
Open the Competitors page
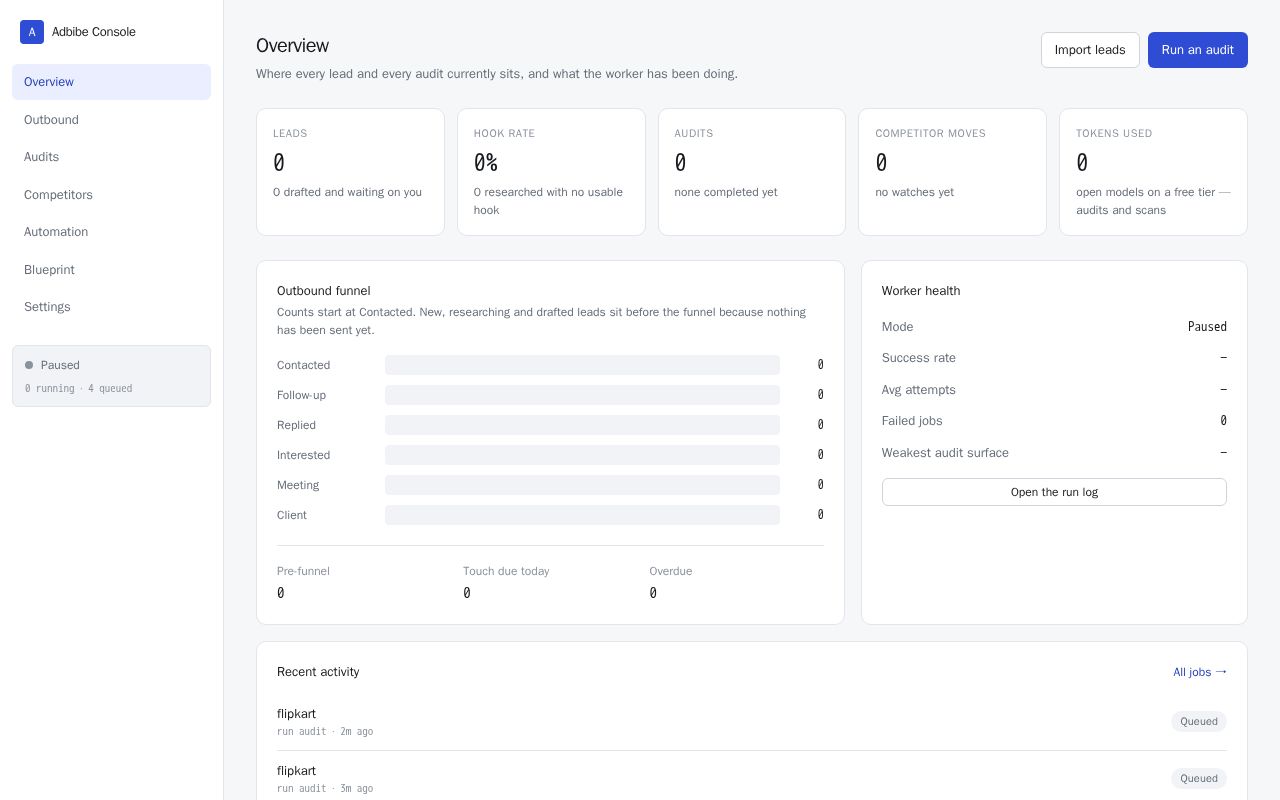111,195
